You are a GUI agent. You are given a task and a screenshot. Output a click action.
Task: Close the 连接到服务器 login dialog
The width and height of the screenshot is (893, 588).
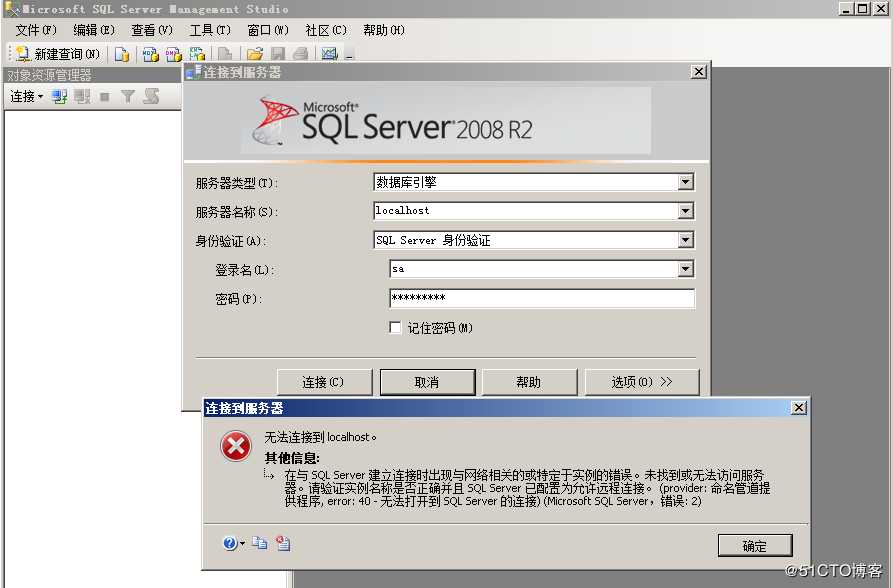[699, 72]
